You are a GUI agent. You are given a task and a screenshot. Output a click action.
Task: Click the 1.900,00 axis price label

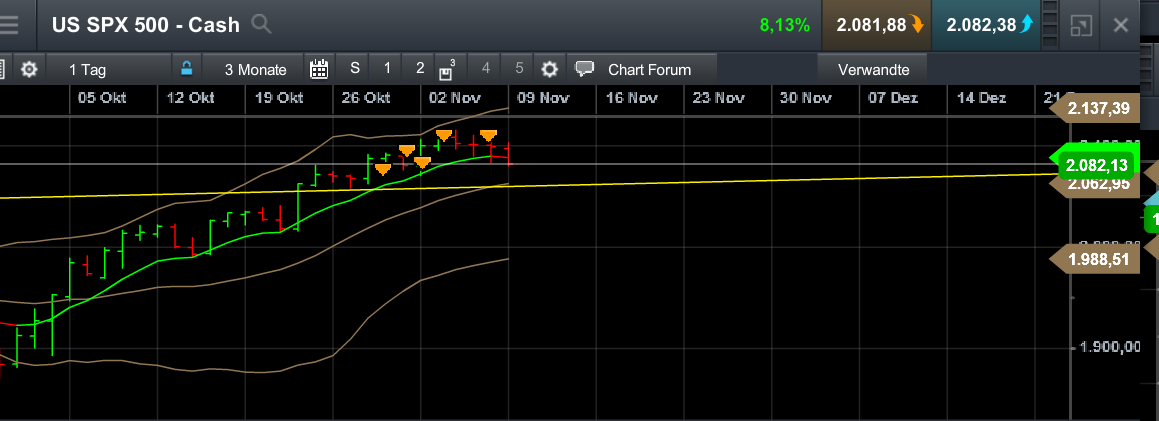(x=1110, y=346)
